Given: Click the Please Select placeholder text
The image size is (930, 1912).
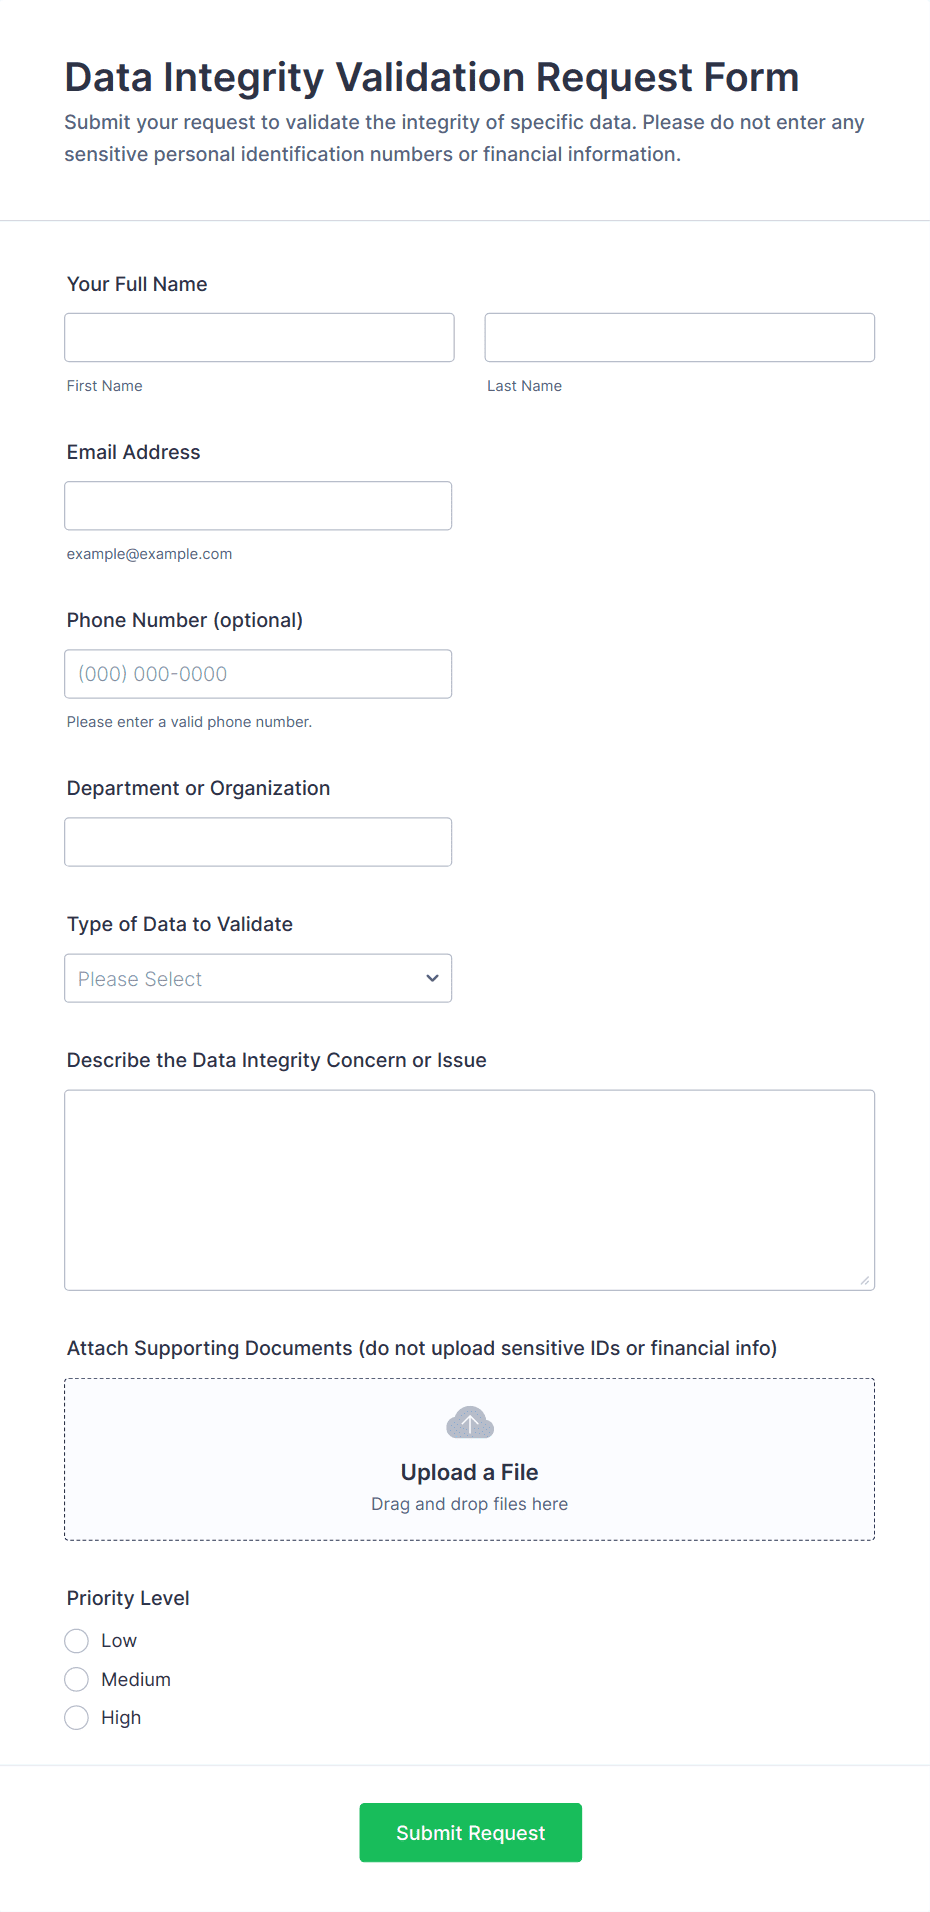Looking at the screenshot, I should (140, 979).
